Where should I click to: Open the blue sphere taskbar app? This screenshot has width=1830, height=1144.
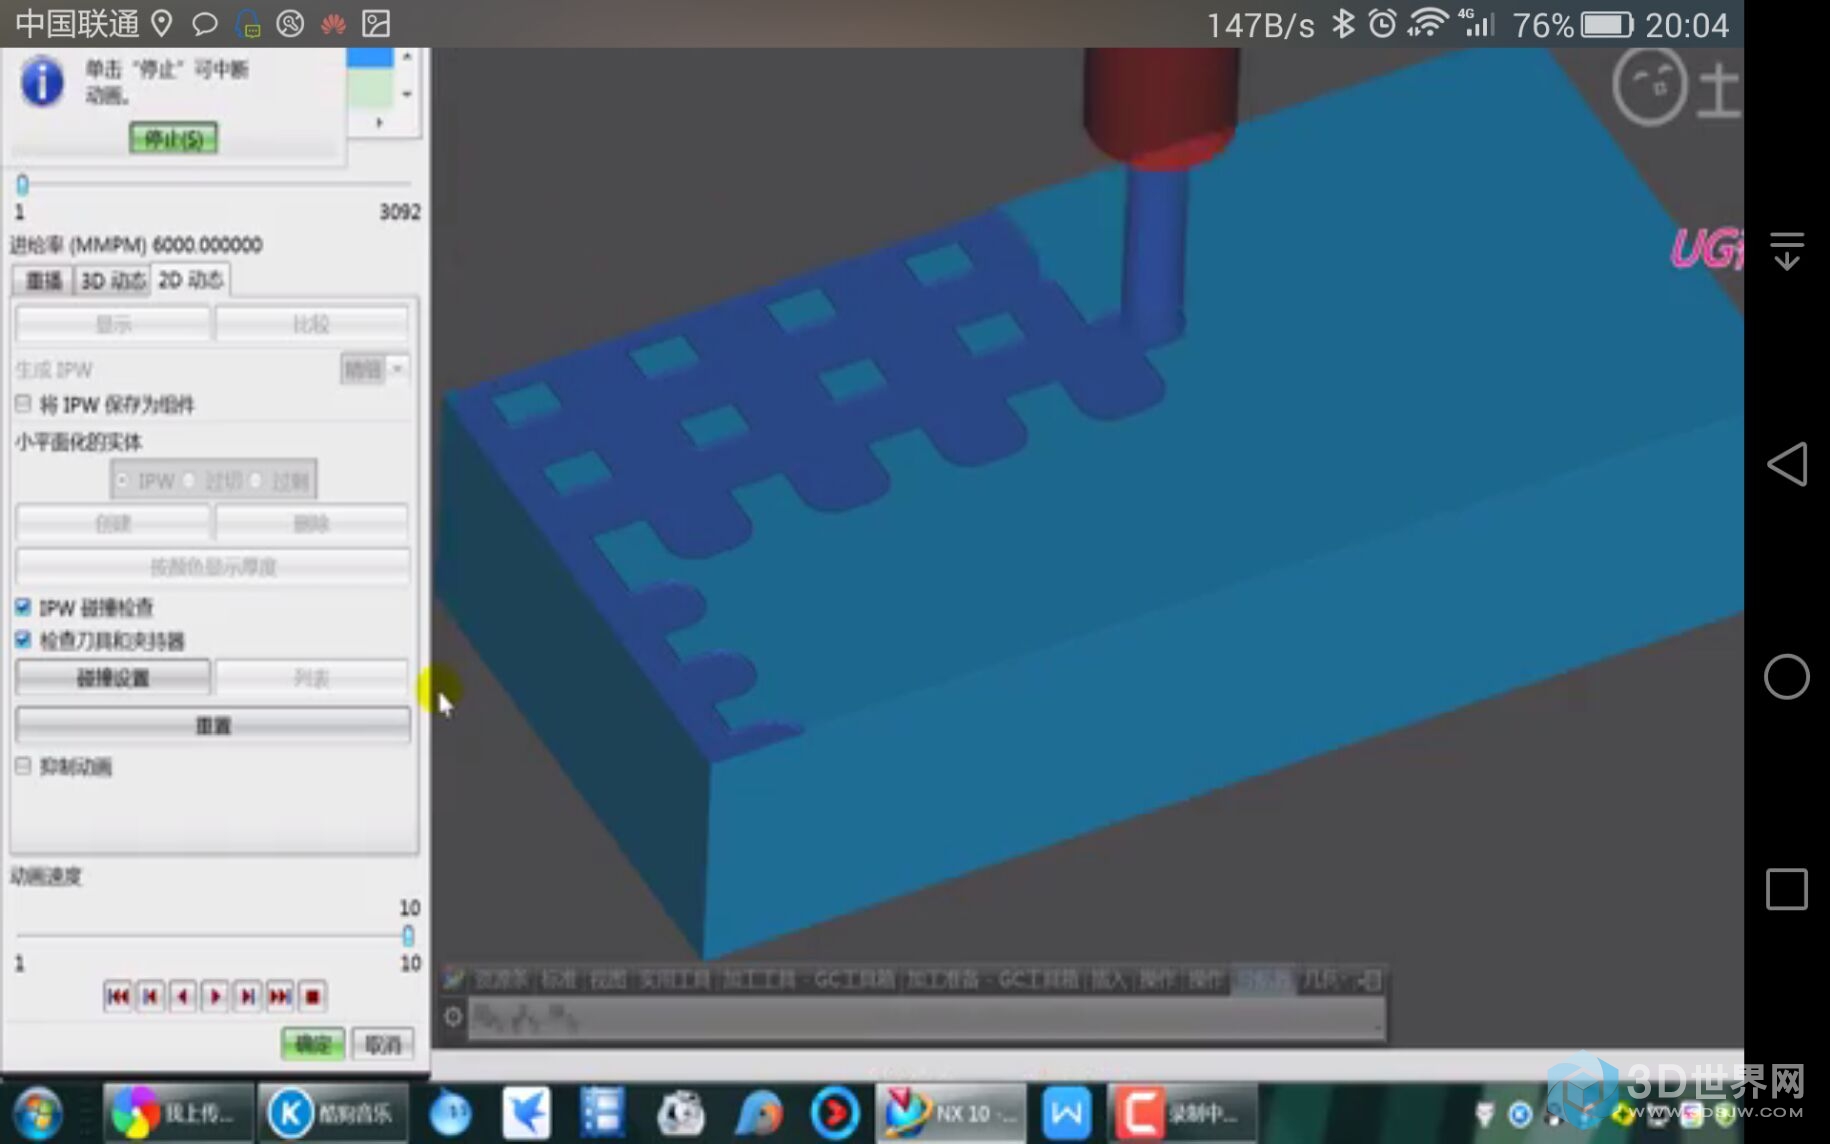coord(450,1113)
